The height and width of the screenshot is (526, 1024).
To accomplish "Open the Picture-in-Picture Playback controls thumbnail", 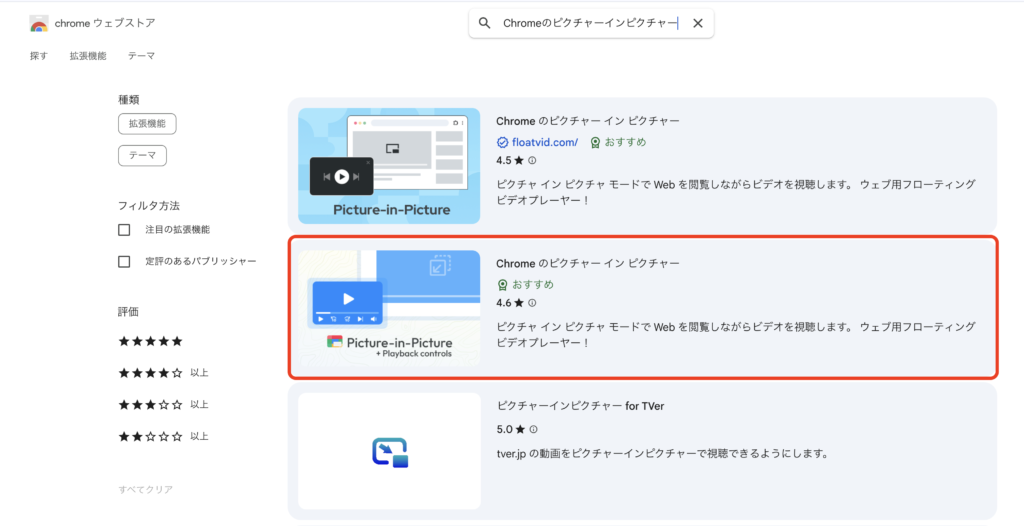I will (389, 308).
